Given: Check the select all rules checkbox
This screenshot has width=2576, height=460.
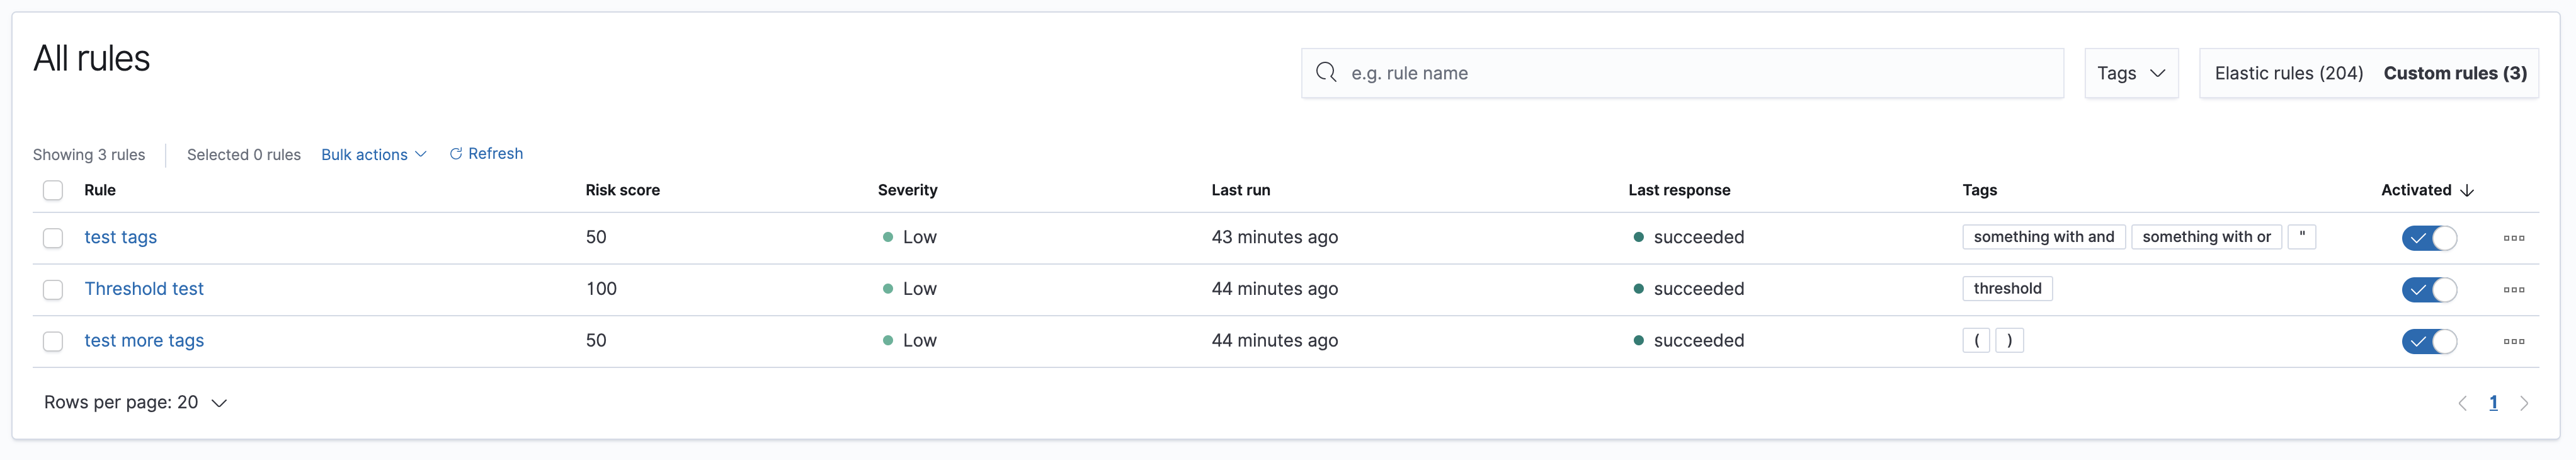Looking at the screenshot, I should (x=53, y=190).
